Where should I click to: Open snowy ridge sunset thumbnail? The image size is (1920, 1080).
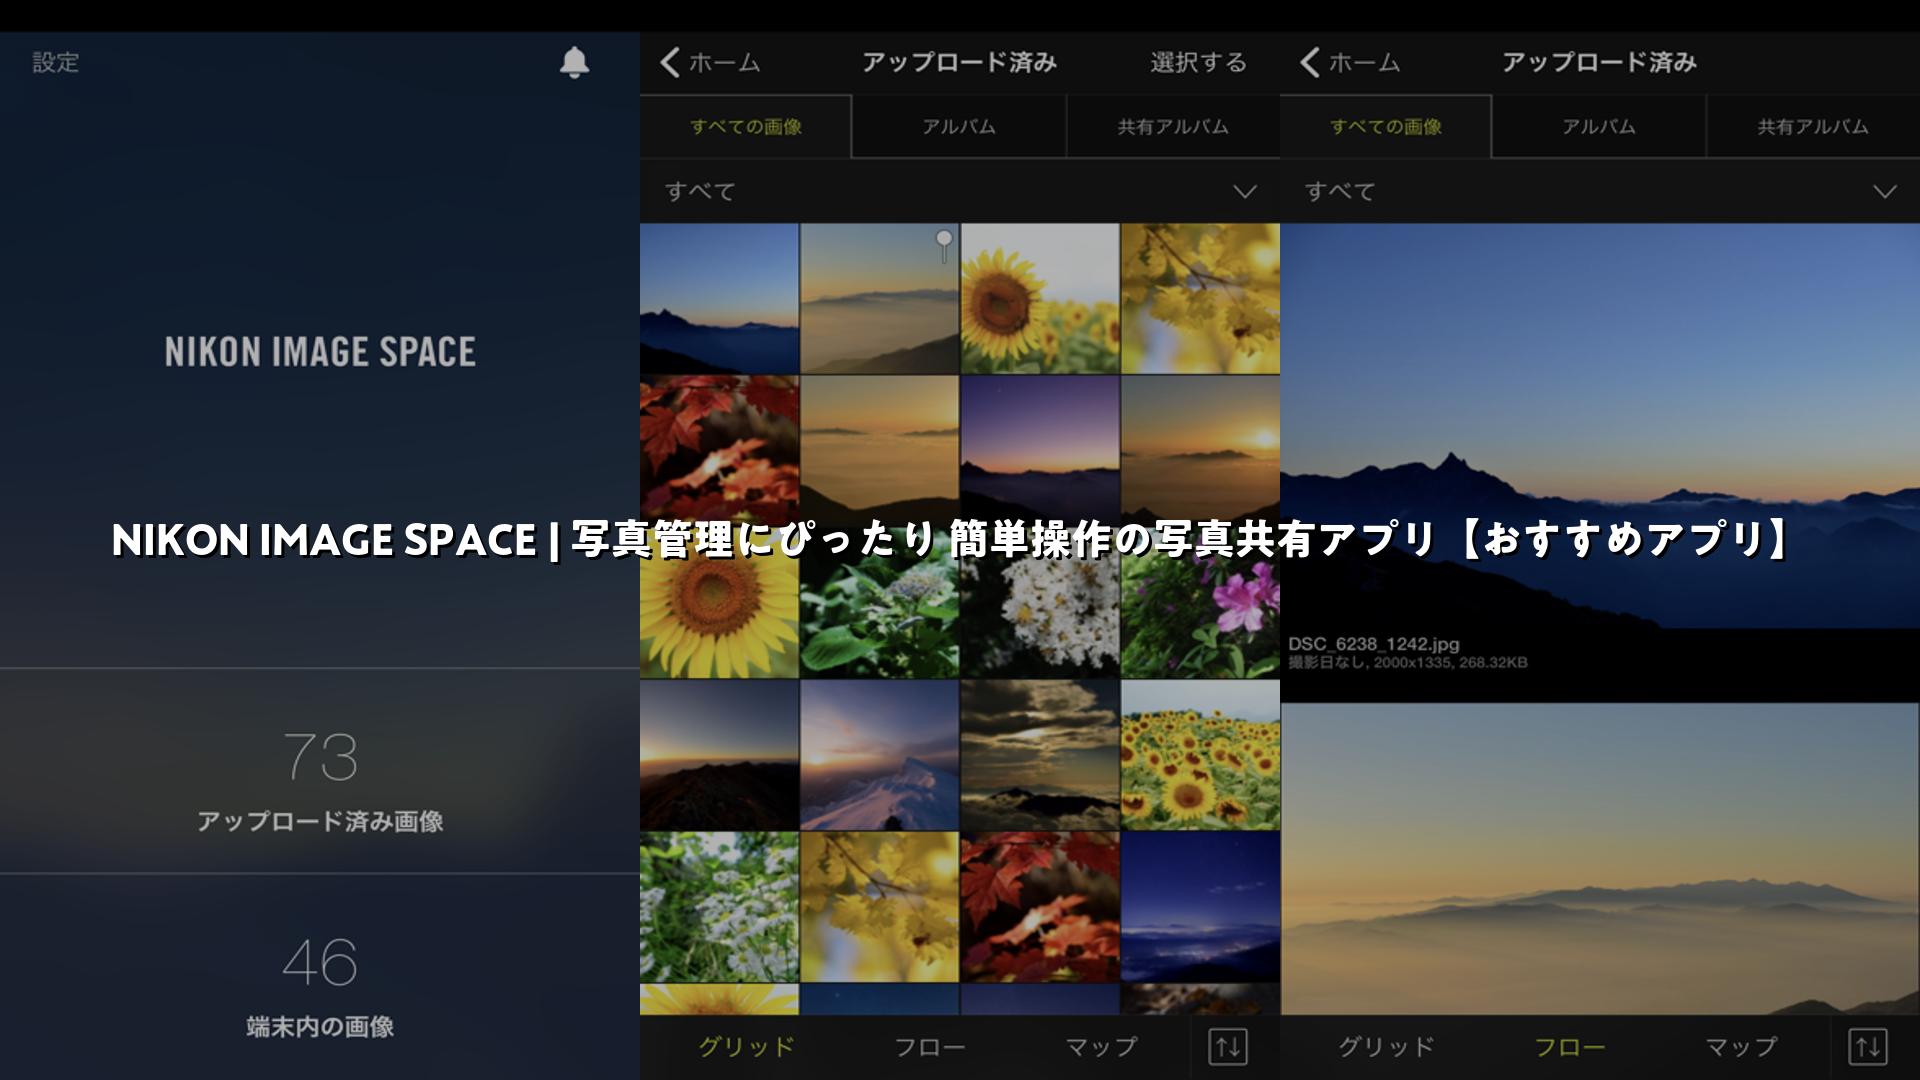tap(880, 755)
